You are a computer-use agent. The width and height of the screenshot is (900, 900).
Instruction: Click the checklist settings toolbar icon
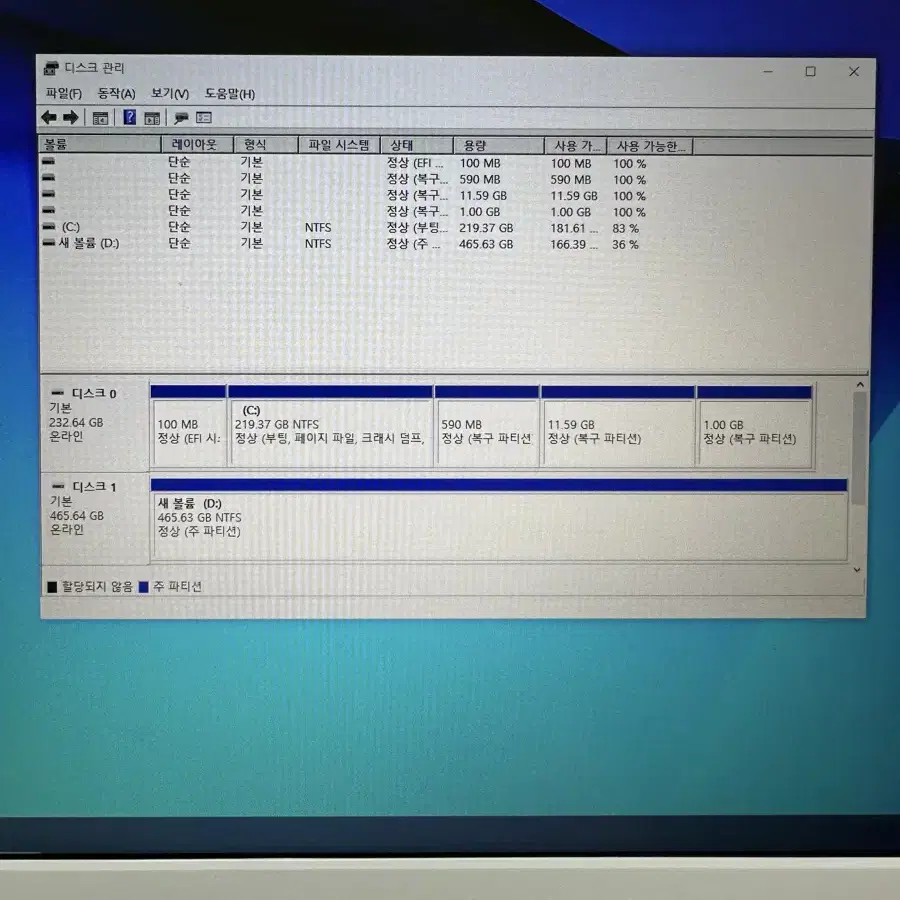pyautogui.click(x=204, y=118)
